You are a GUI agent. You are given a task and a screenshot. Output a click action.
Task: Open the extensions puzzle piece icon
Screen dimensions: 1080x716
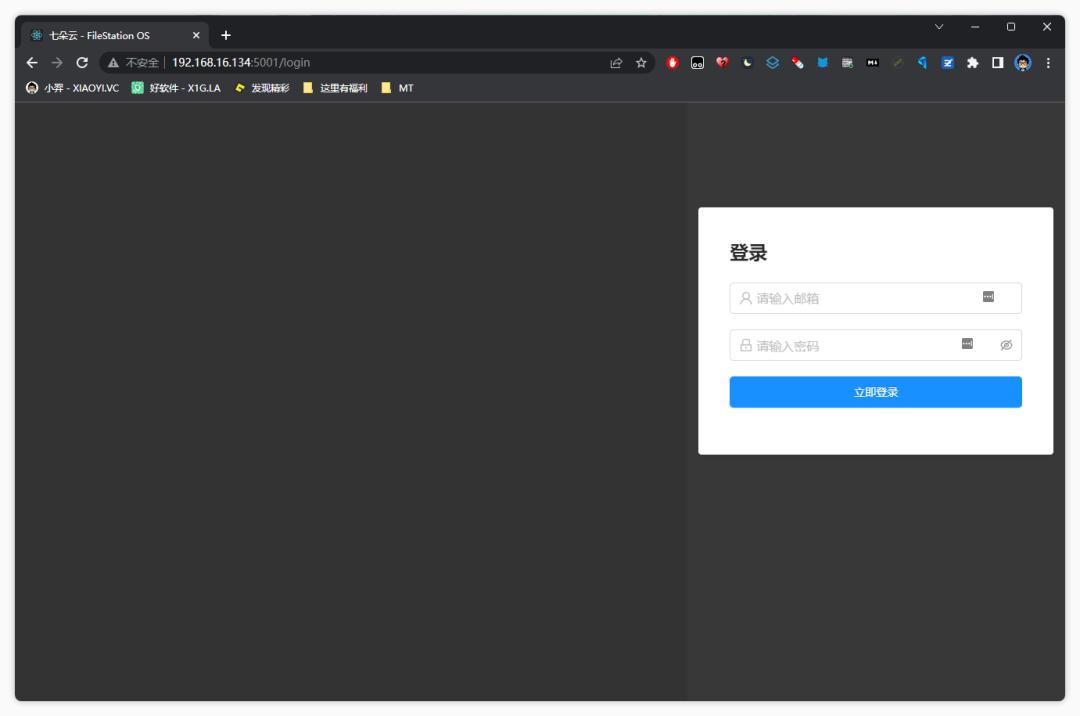click(x=972, y=62)
